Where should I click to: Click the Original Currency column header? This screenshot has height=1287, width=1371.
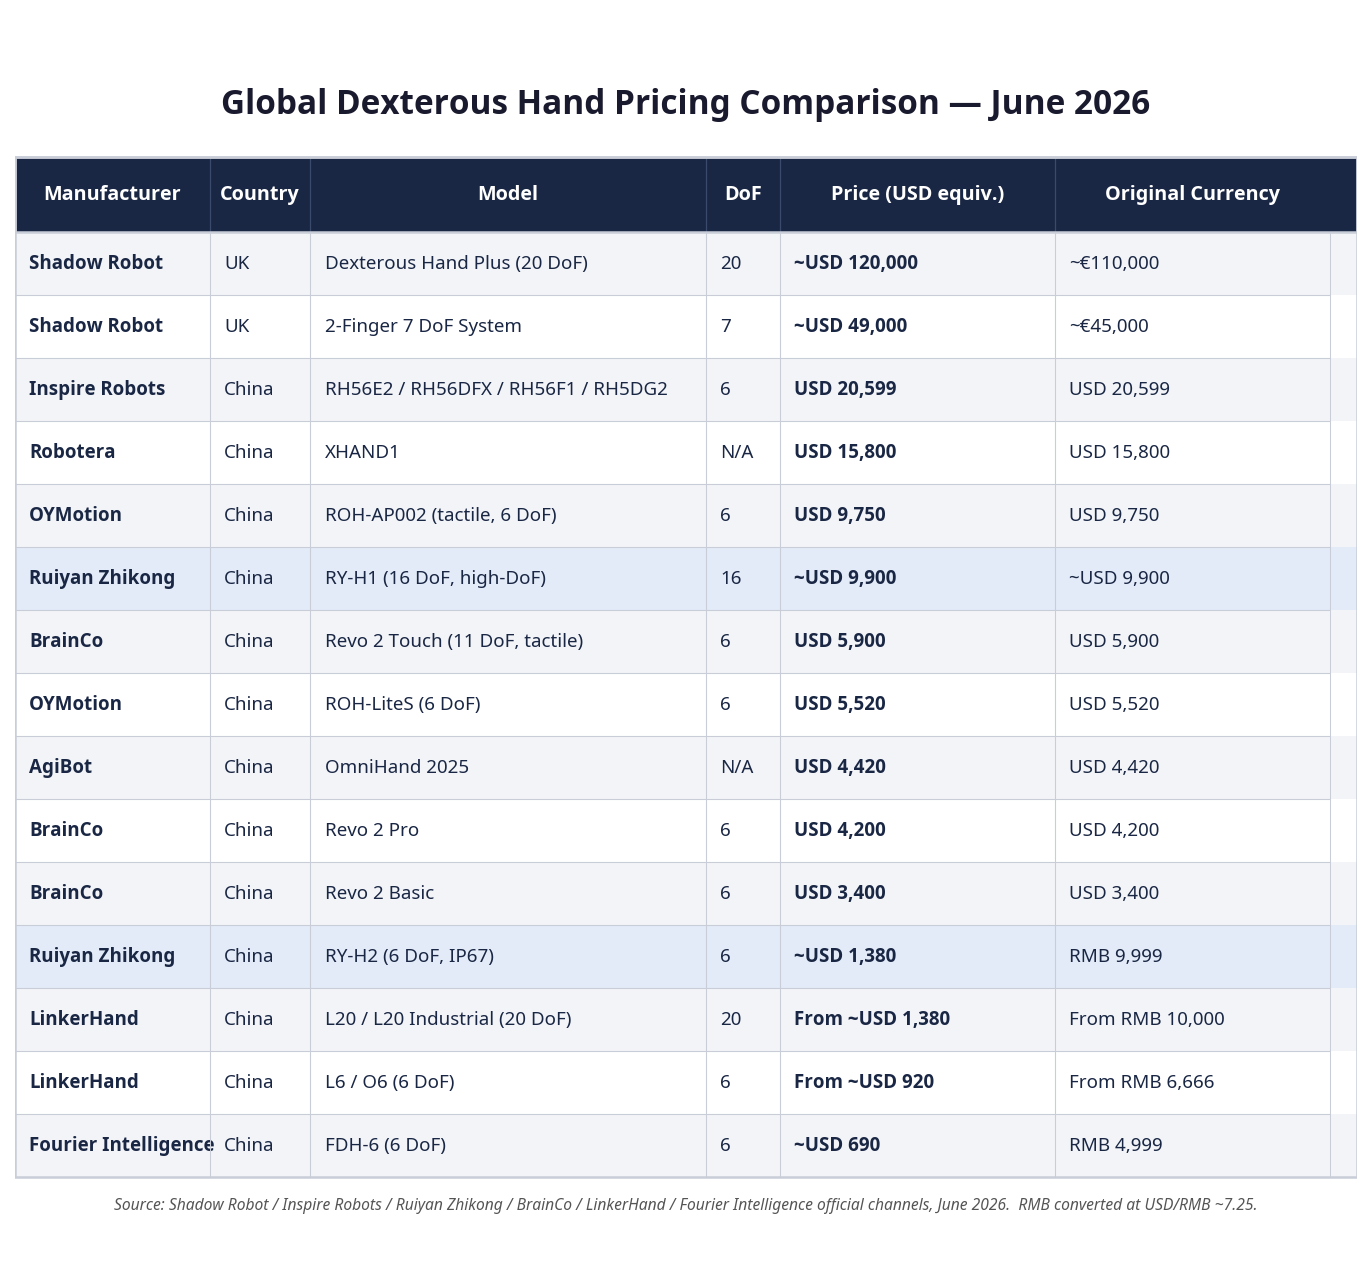click(1192, 194)
